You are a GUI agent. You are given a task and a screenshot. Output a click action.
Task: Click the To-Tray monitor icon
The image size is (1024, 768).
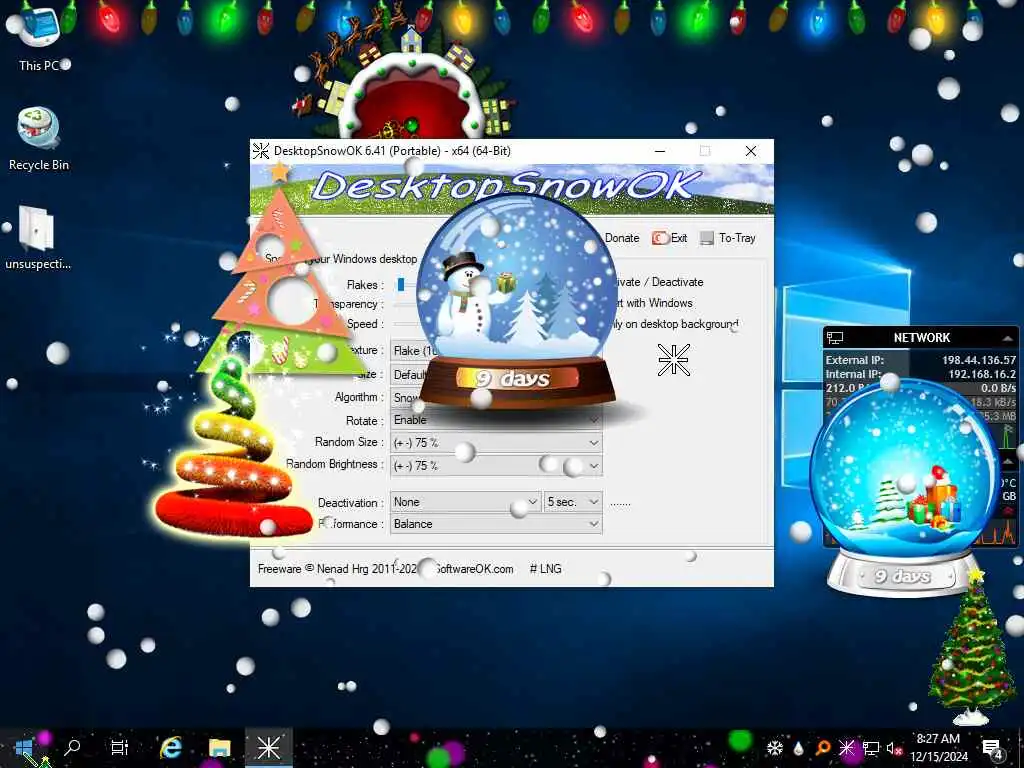point(707,238)
